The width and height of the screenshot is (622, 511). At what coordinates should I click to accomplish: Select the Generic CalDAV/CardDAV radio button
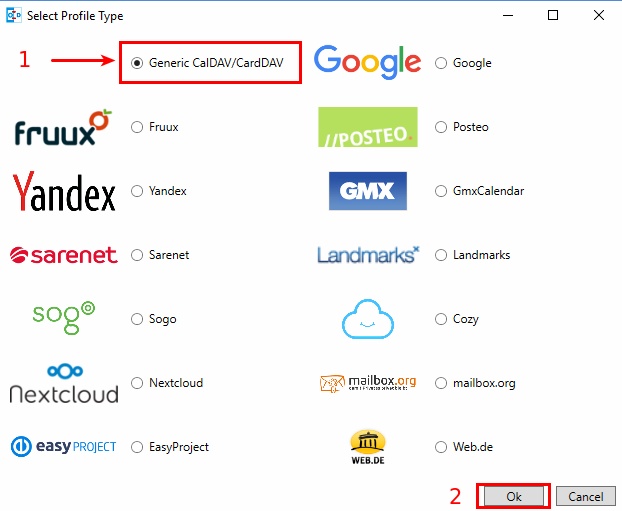[137, 63]
